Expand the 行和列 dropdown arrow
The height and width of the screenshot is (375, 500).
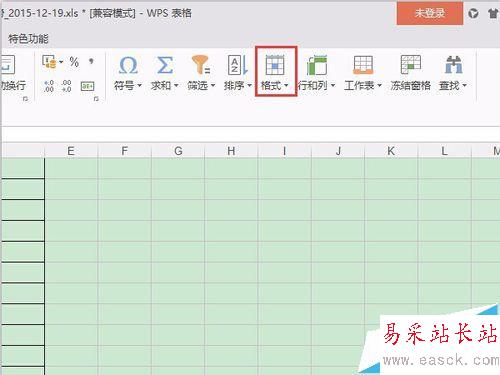click(x=333, y=86)
